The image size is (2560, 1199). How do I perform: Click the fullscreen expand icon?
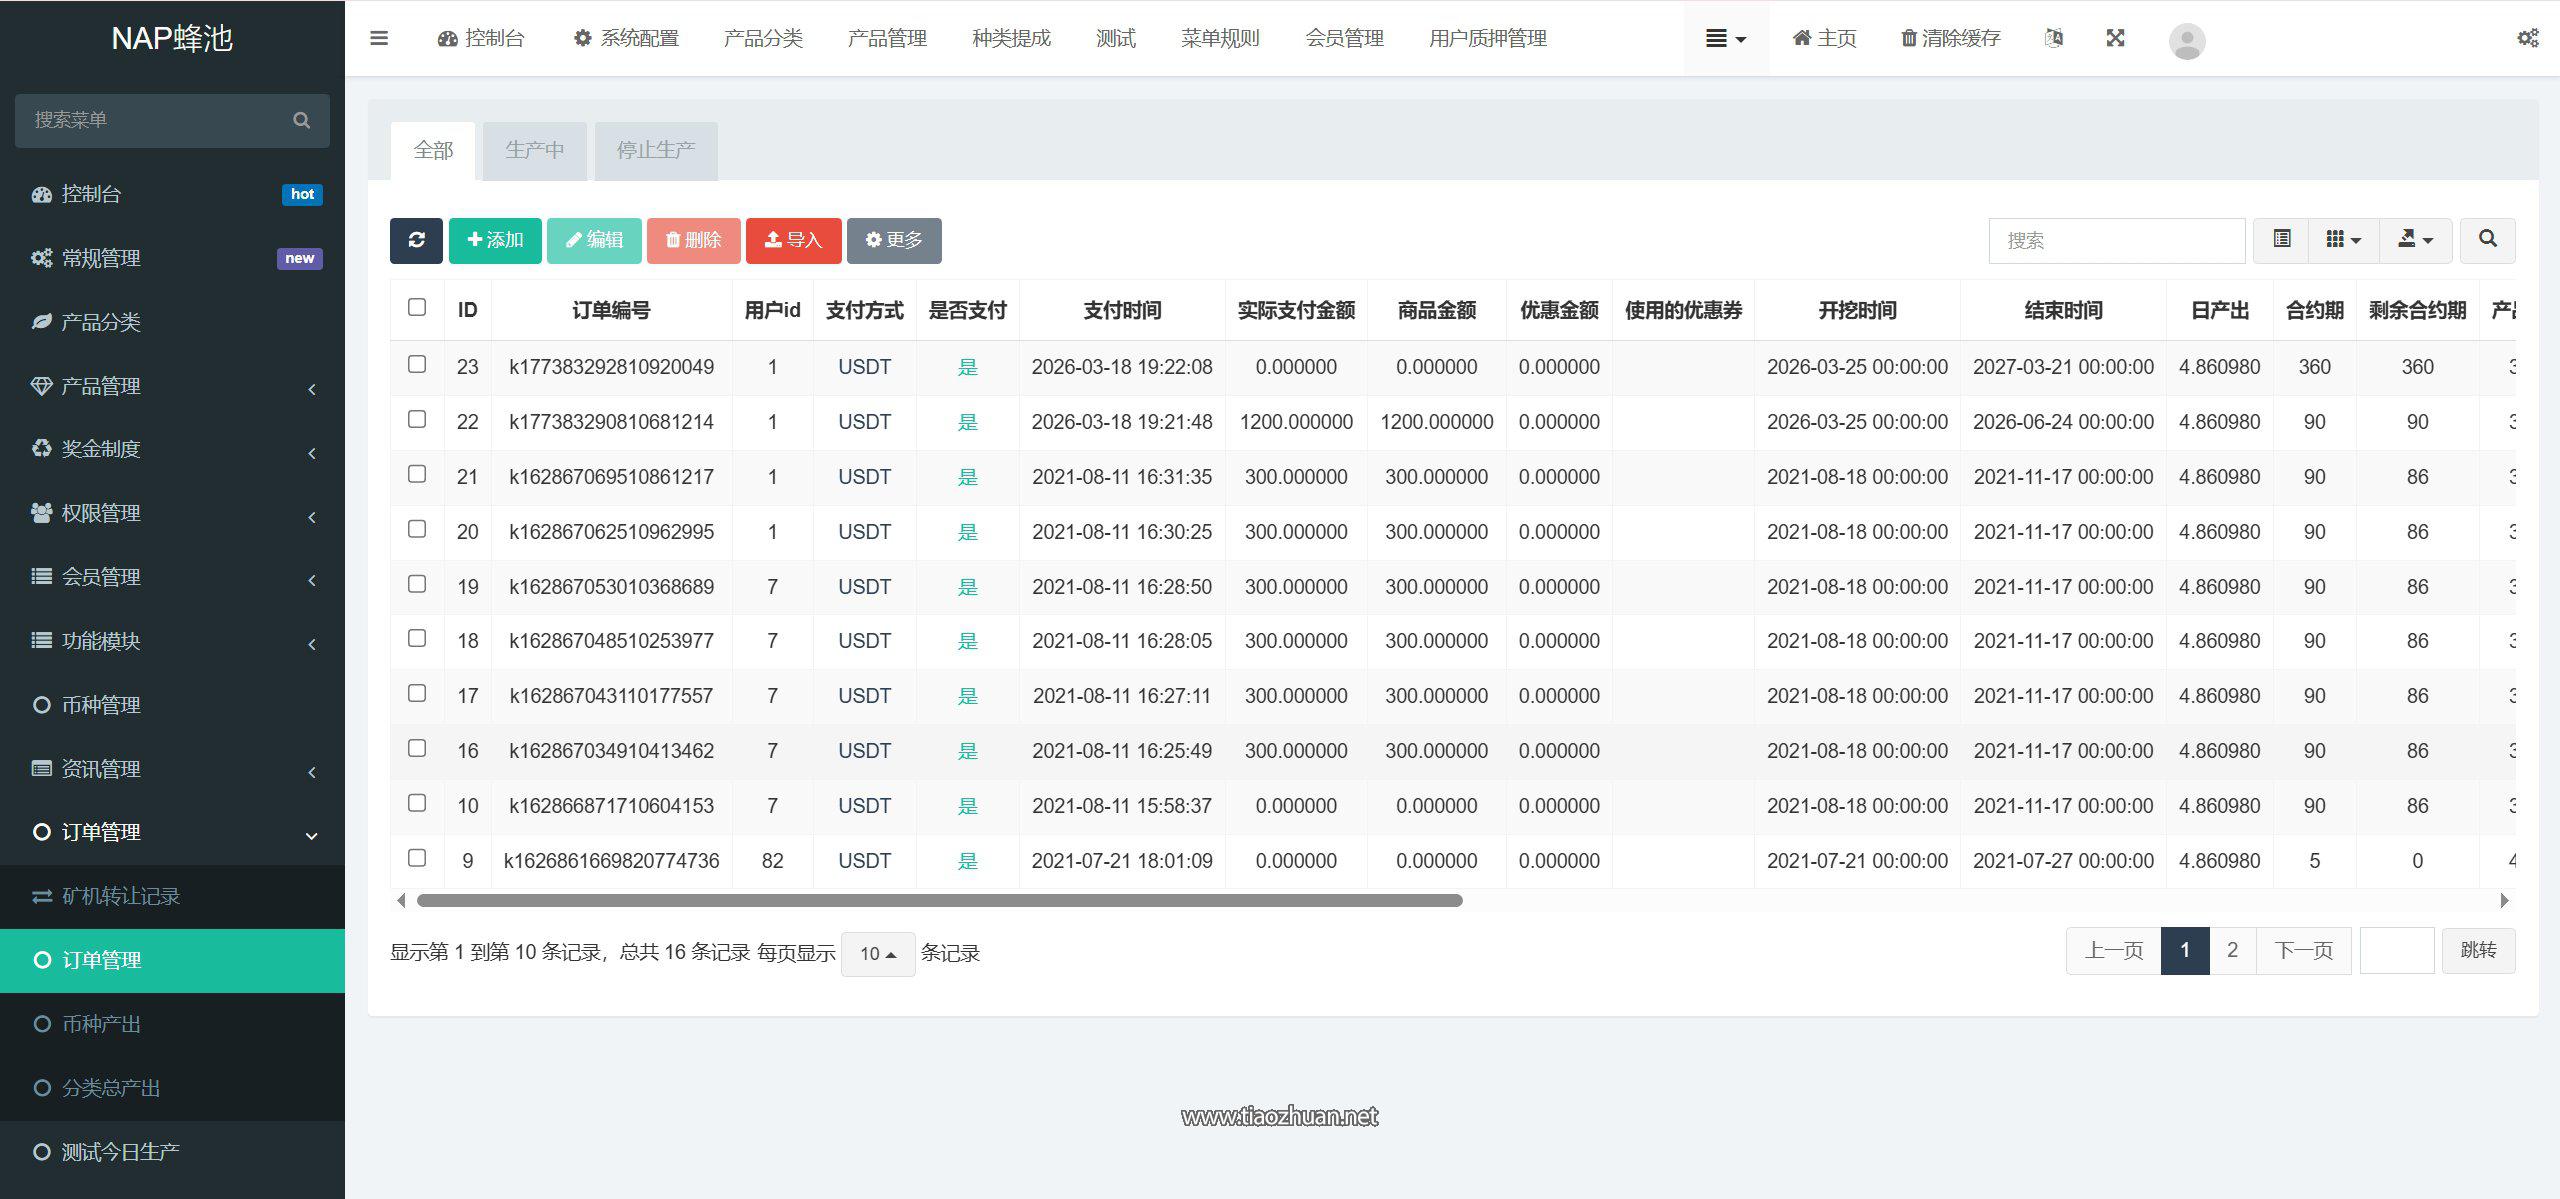pos(2115,38)
